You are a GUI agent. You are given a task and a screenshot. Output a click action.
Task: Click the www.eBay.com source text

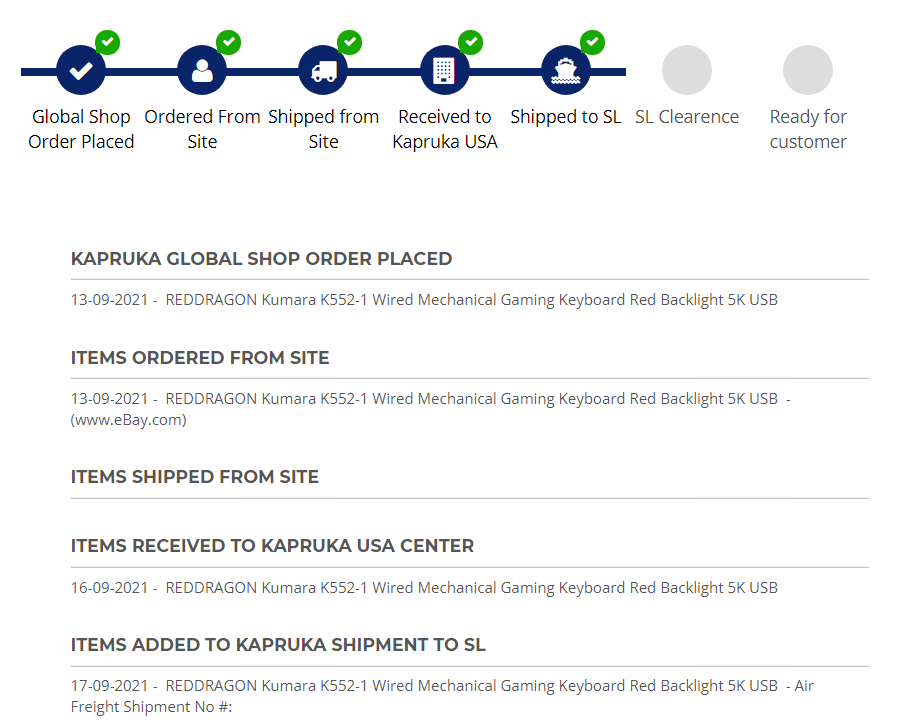[129, 420]
